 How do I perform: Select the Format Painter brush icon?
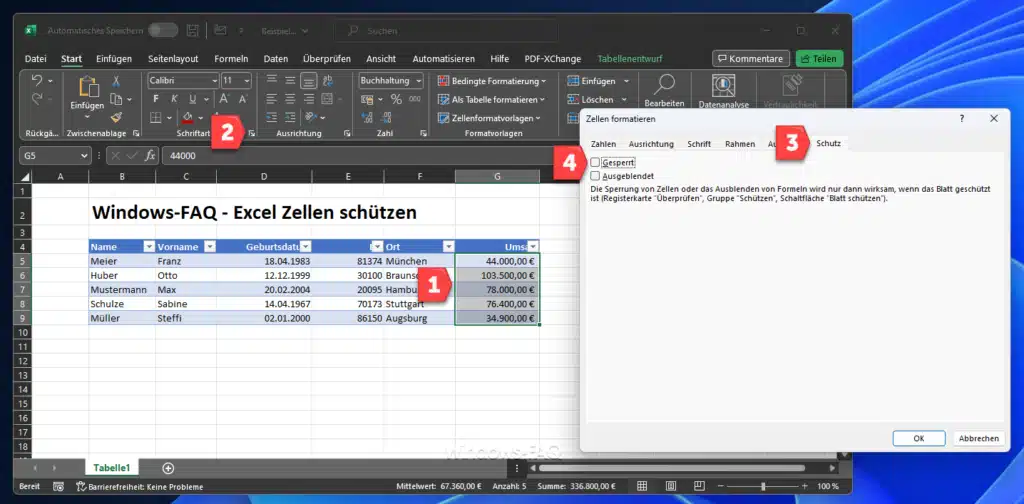[x=116, y=118]
